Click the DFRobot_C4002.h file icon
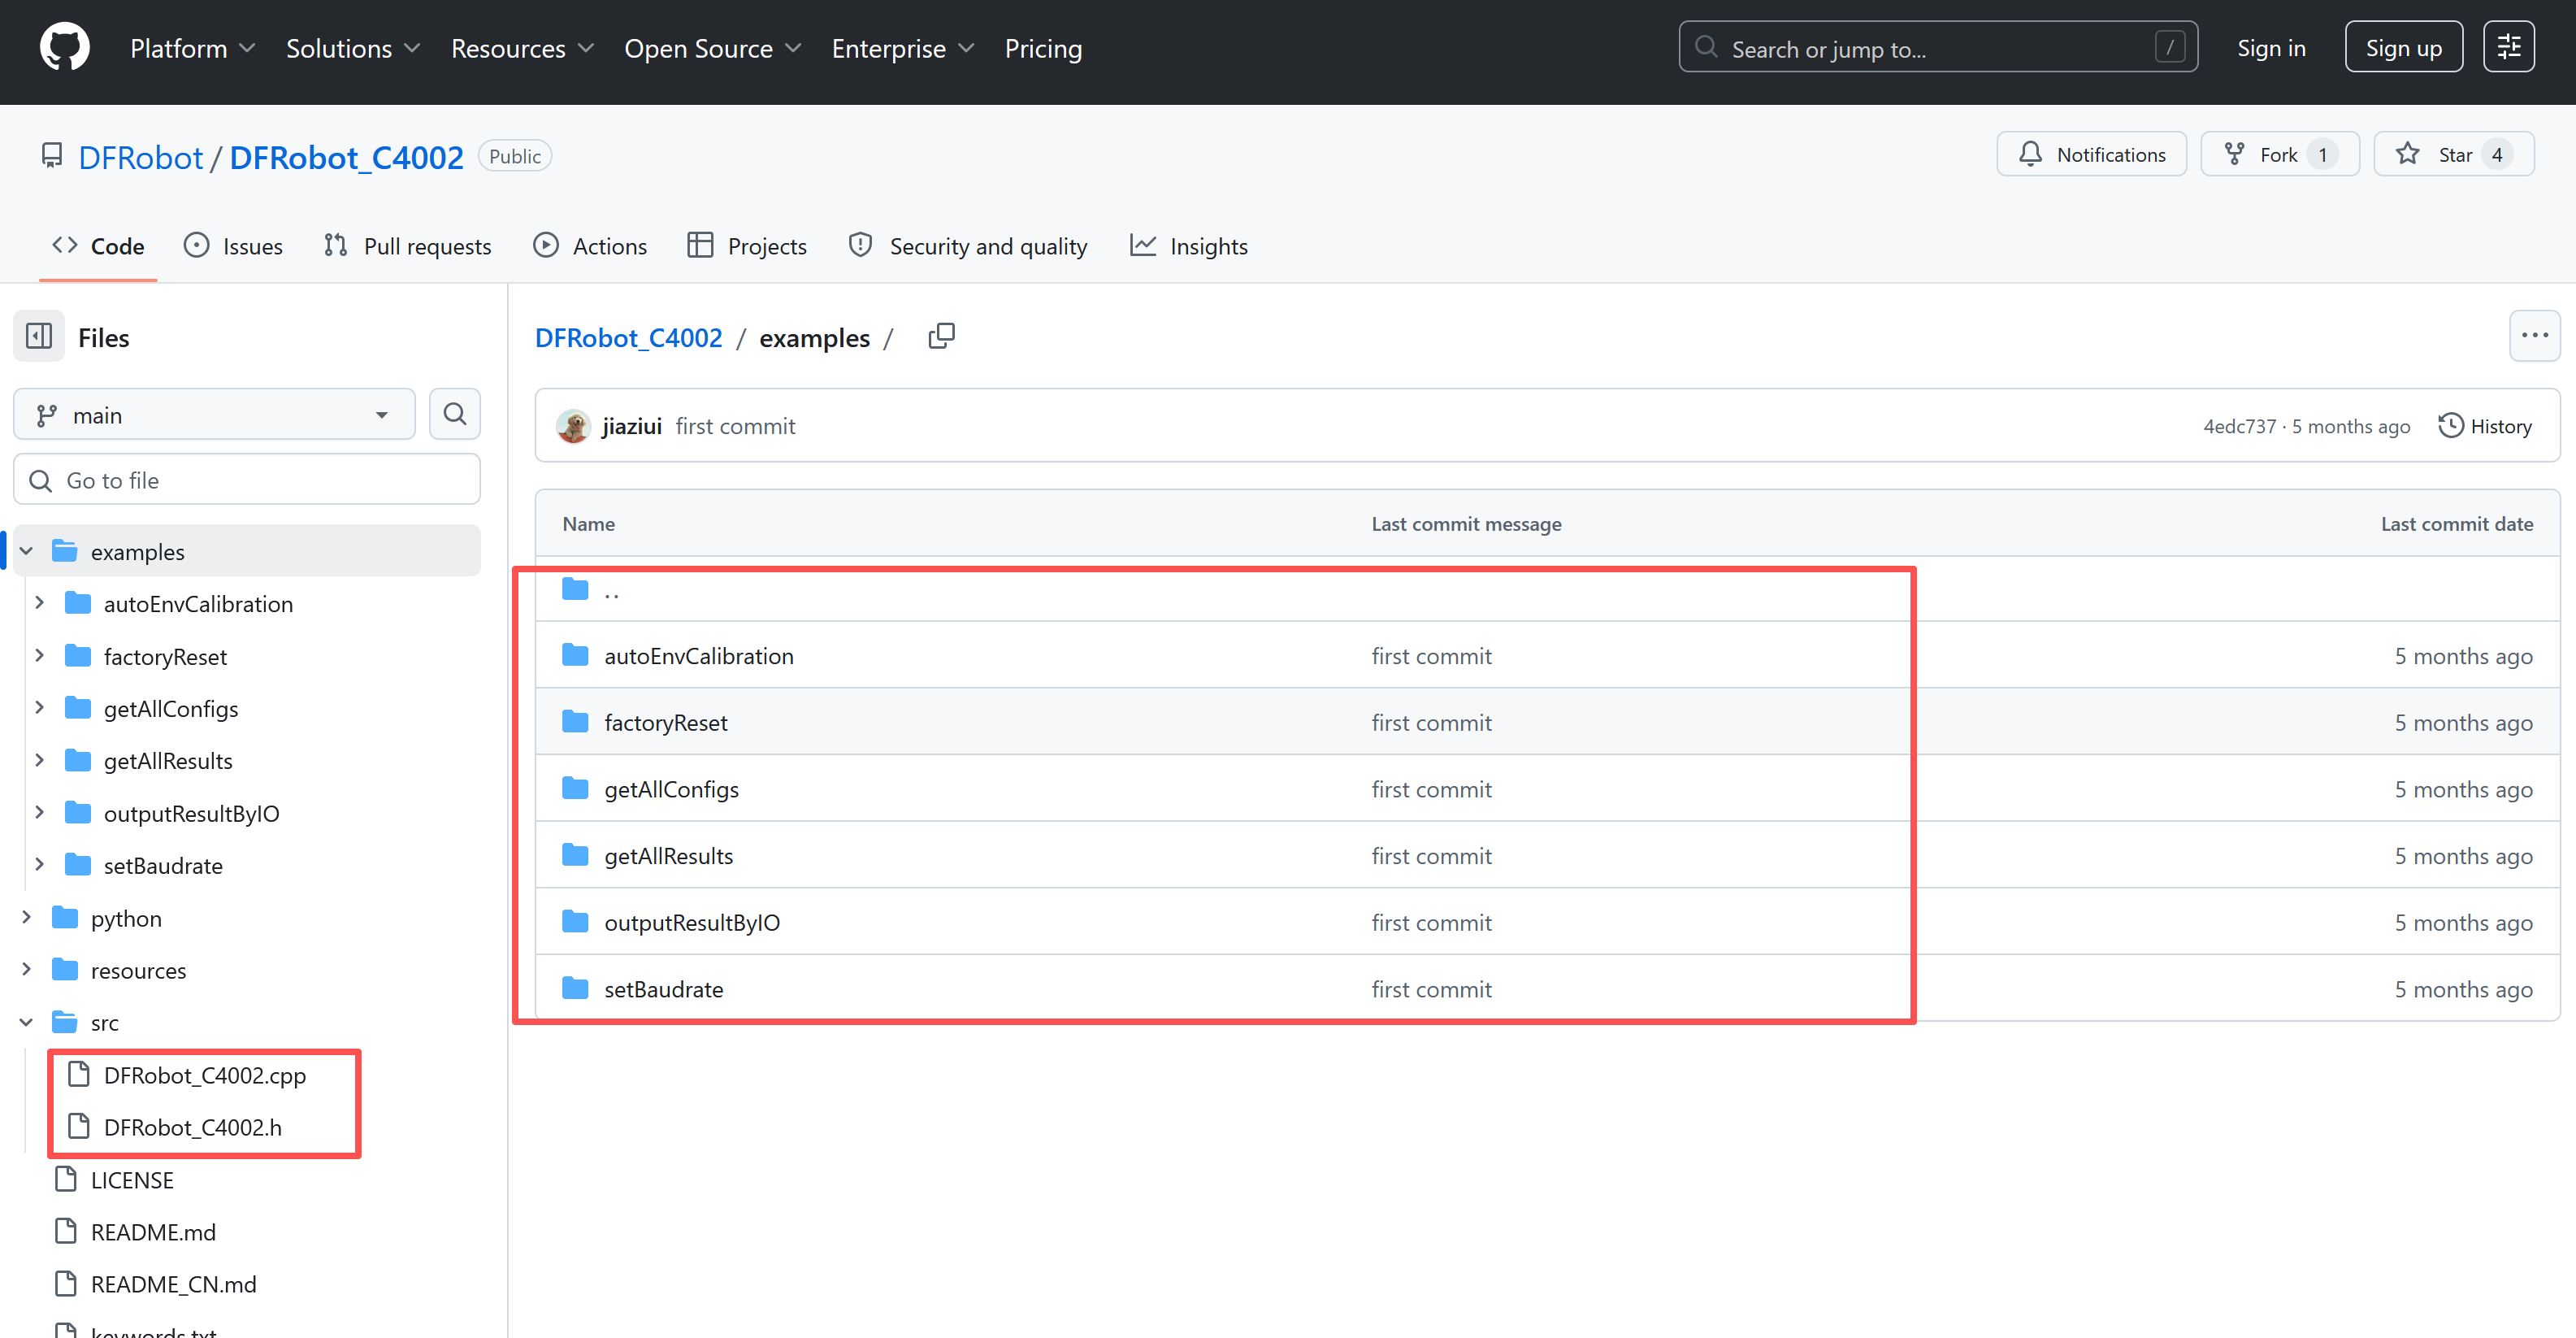The image size is (2576, 1338). click(x=78, y=1127)
